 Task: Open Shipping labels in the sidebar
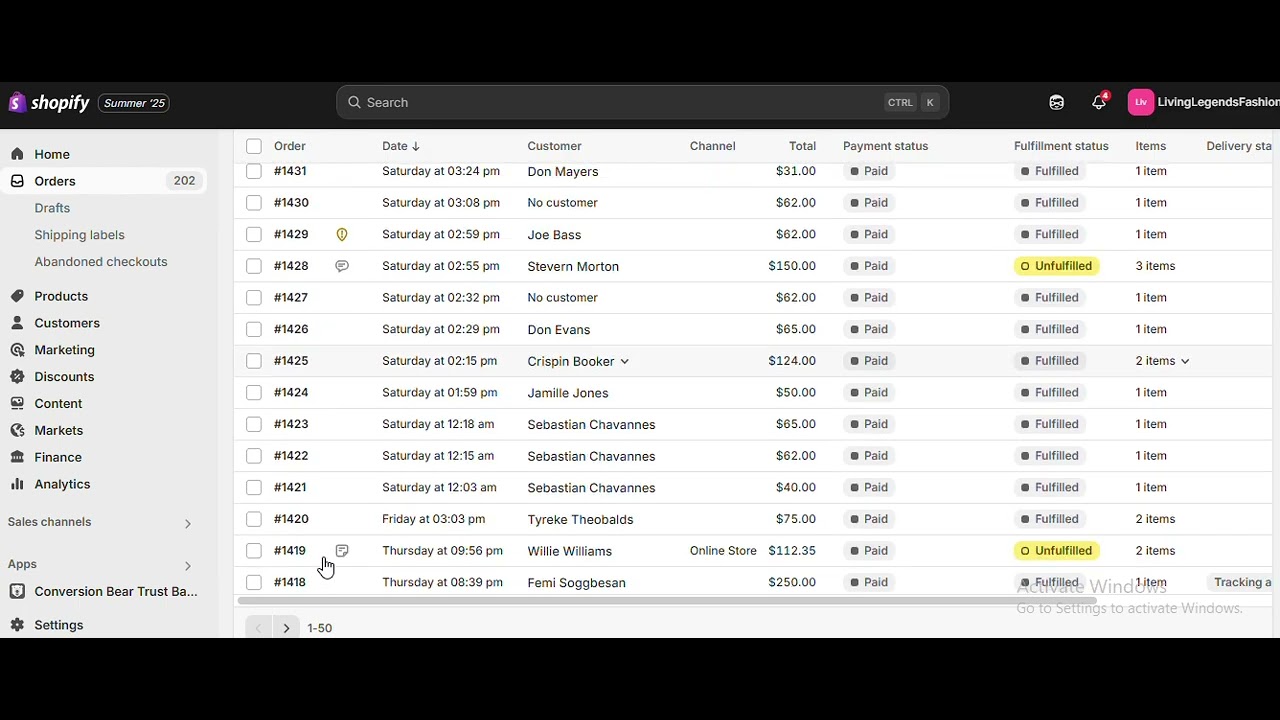pos(79,235)
